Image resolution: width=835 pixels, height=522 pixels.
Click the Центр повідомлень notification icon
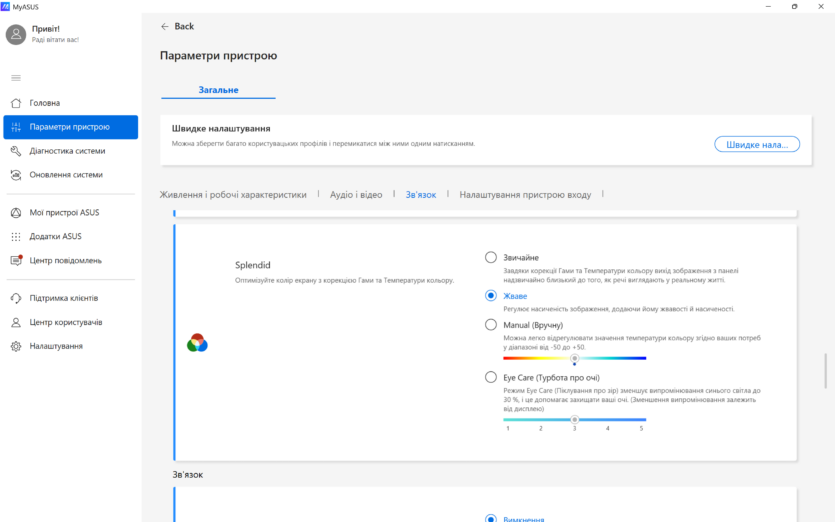click(x=16, y=260)
